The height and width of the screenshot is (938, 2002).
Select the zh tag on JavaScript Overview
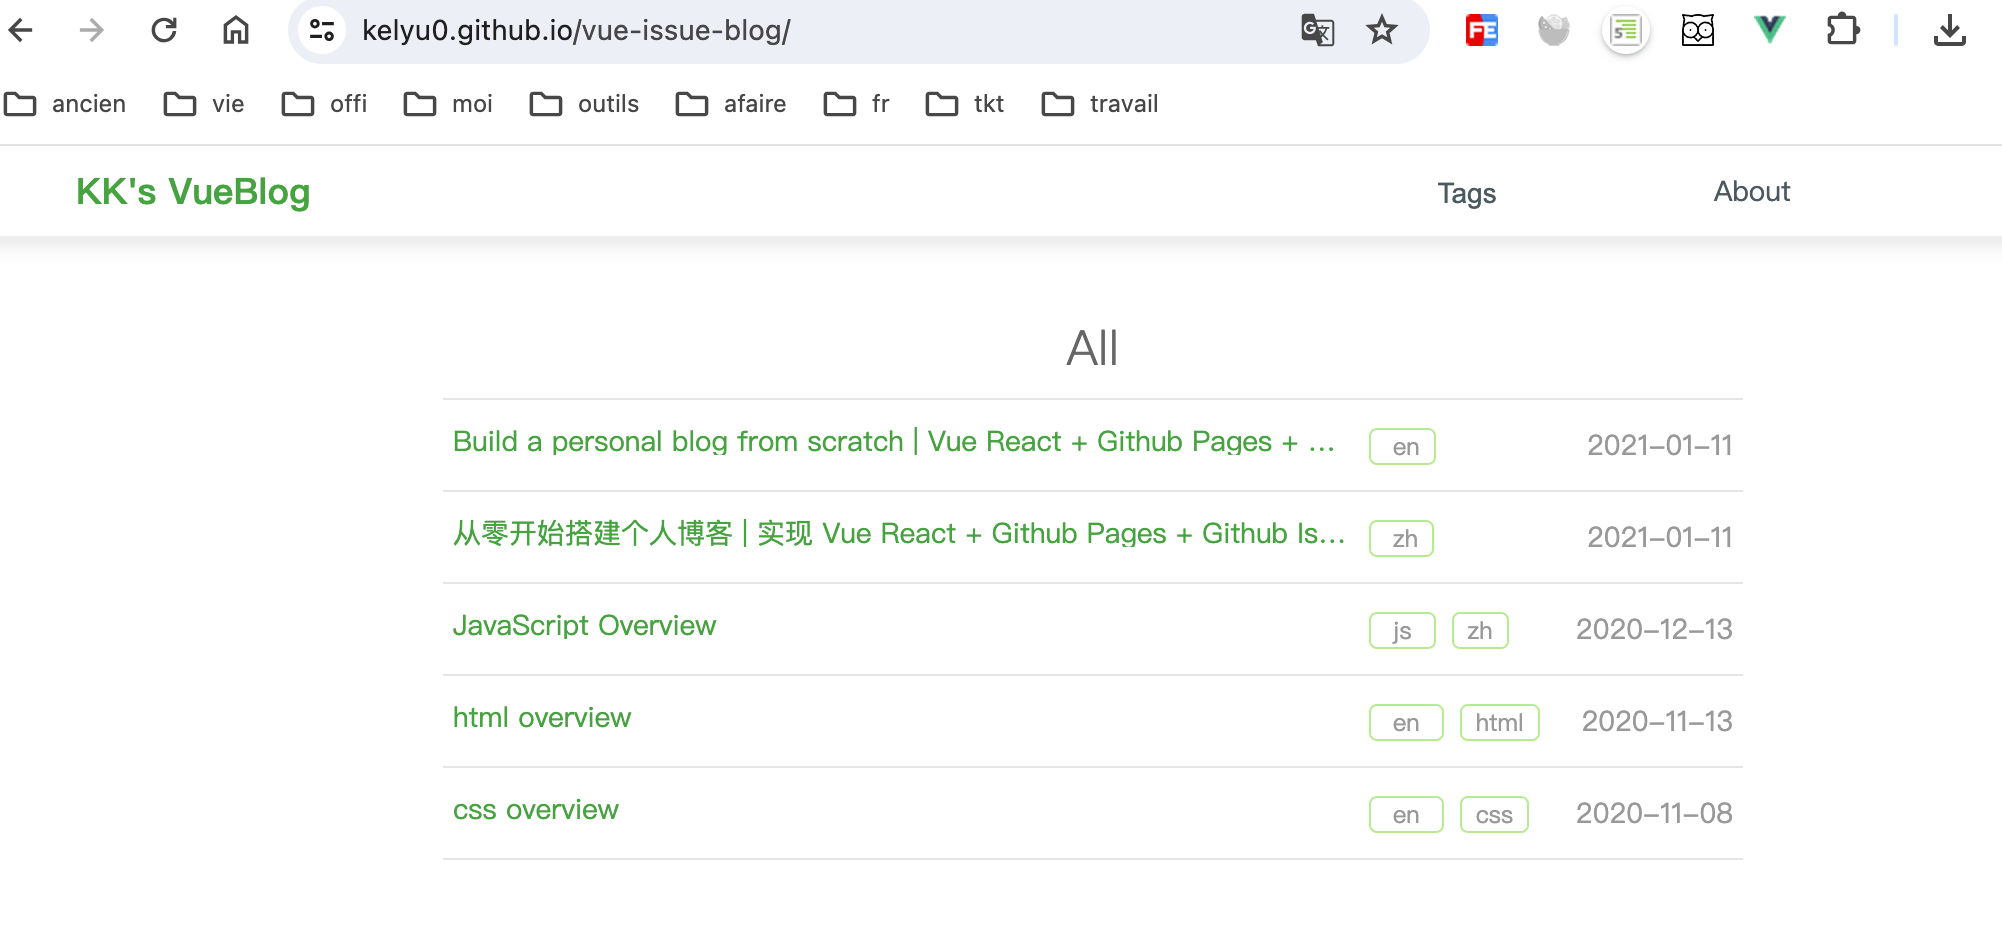pos(1480,631)
